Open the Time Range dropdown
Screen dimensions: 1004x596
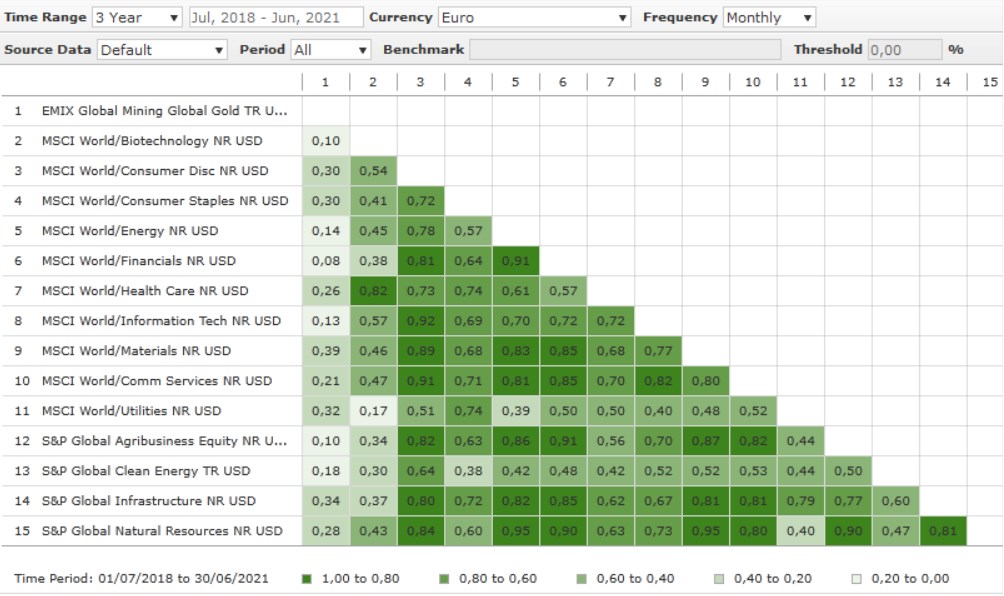[x=137, y=18]
